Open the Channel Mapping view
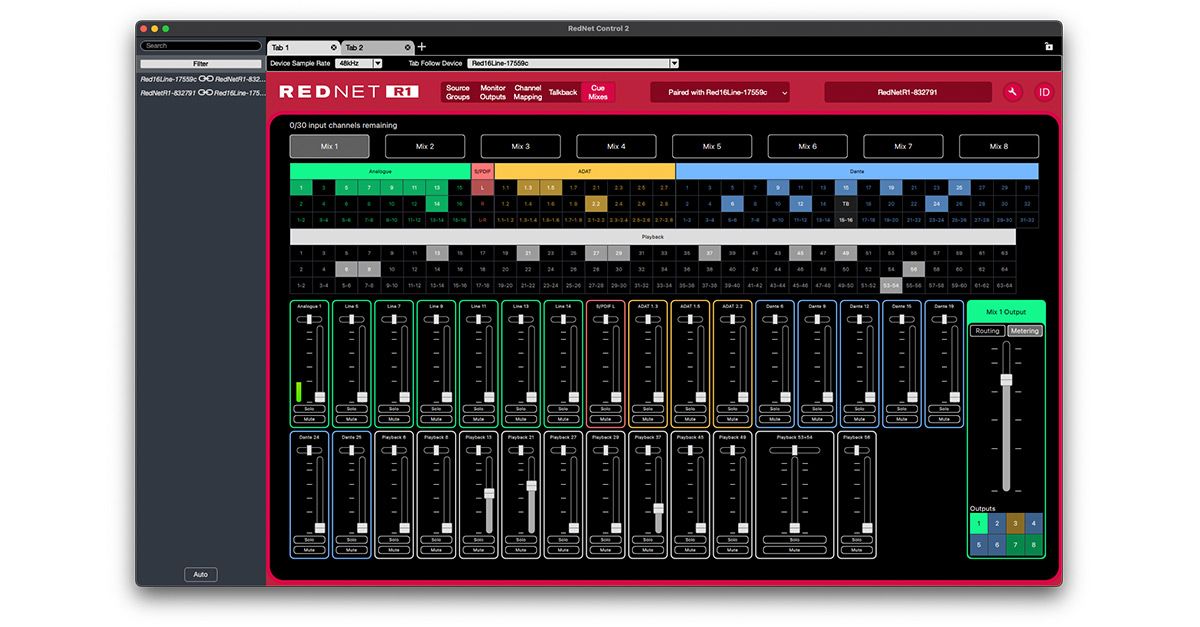 [527, 91]
